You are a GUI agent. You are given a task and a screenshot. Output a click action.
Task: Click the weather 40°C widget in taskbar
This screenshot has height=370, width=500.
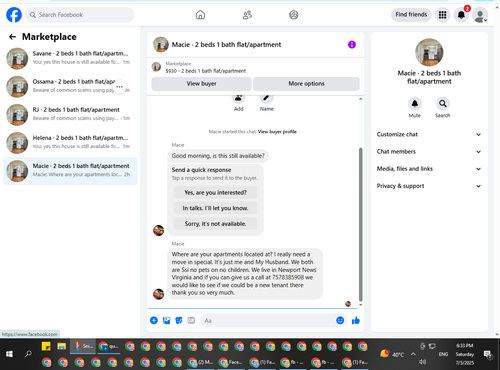pos(392,354)
